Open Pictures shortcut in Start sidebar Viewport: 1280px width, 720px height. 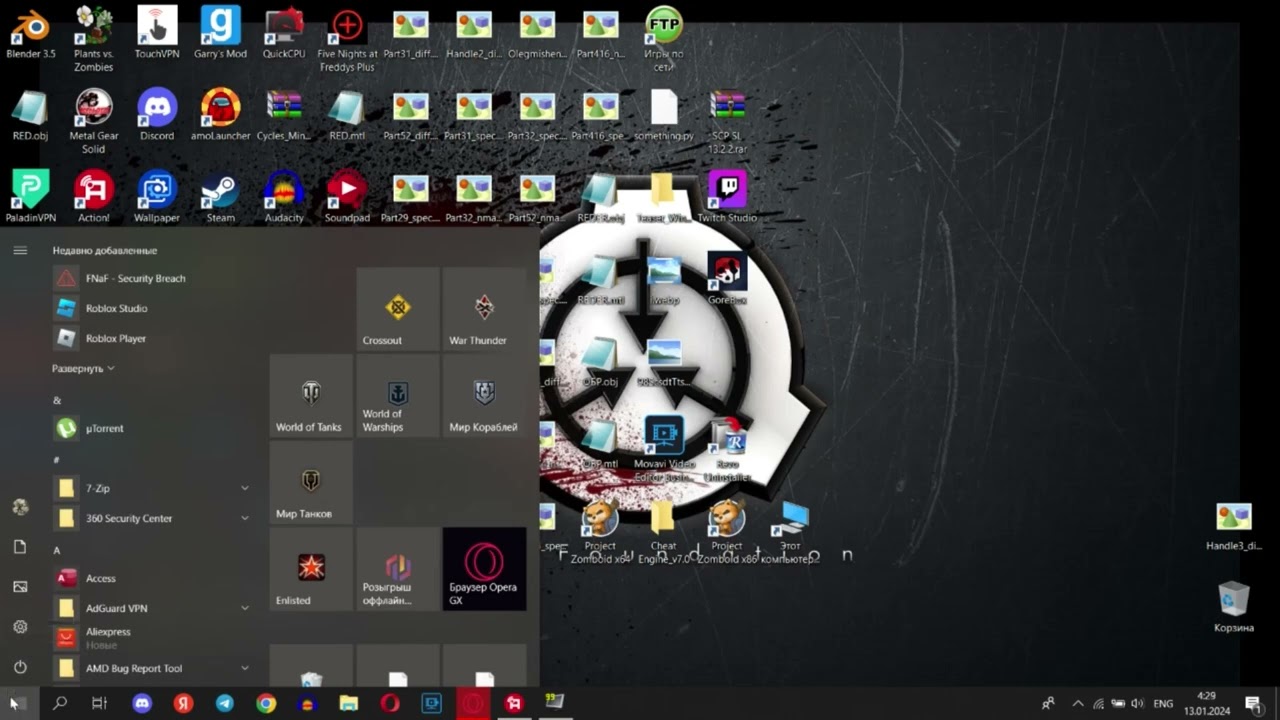[20, 587]
